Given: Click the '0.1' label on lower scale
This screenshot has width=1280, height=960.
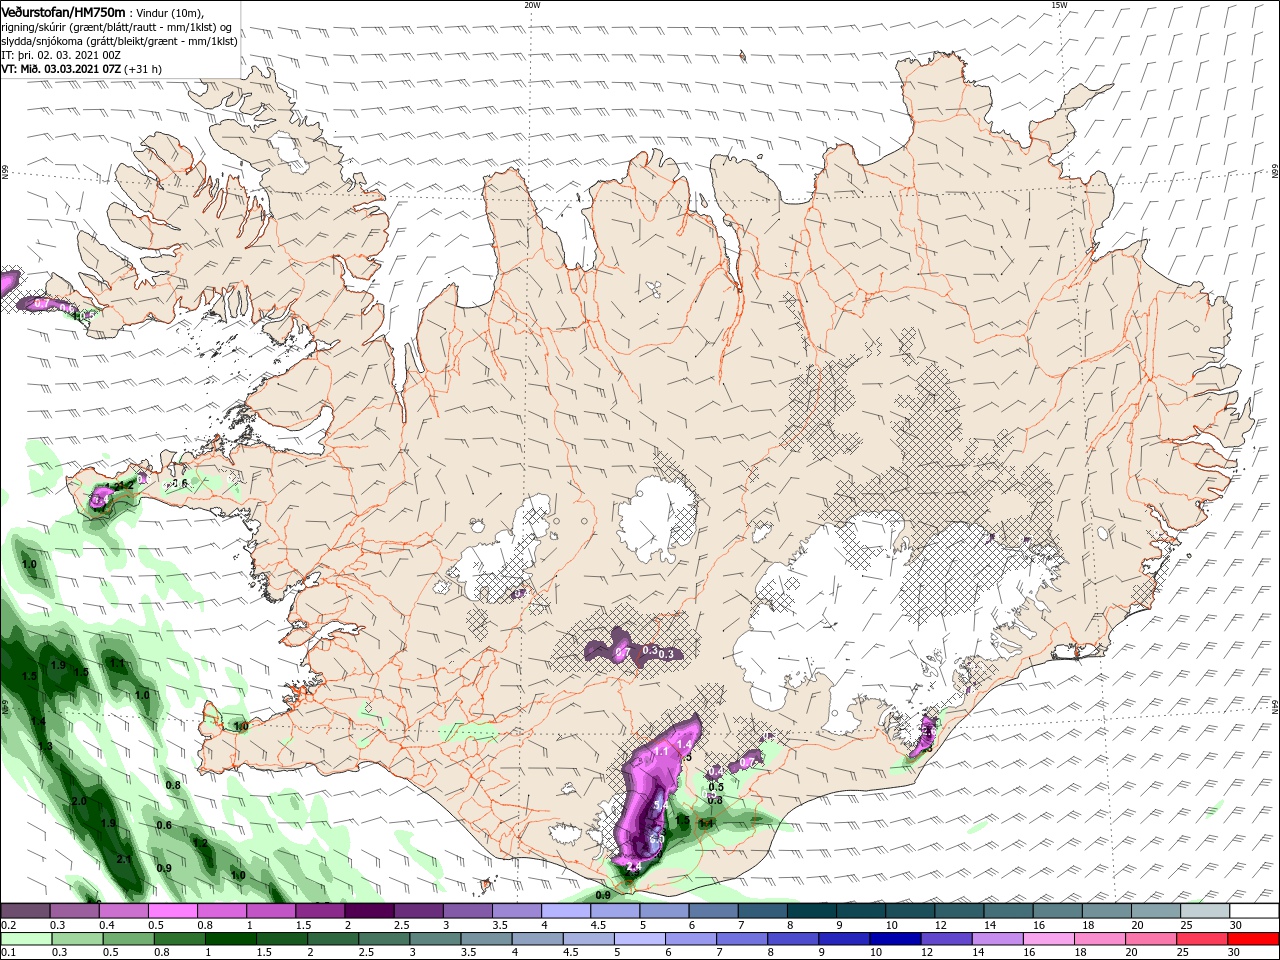Looking at the screenshot, I should pos(9,953).
